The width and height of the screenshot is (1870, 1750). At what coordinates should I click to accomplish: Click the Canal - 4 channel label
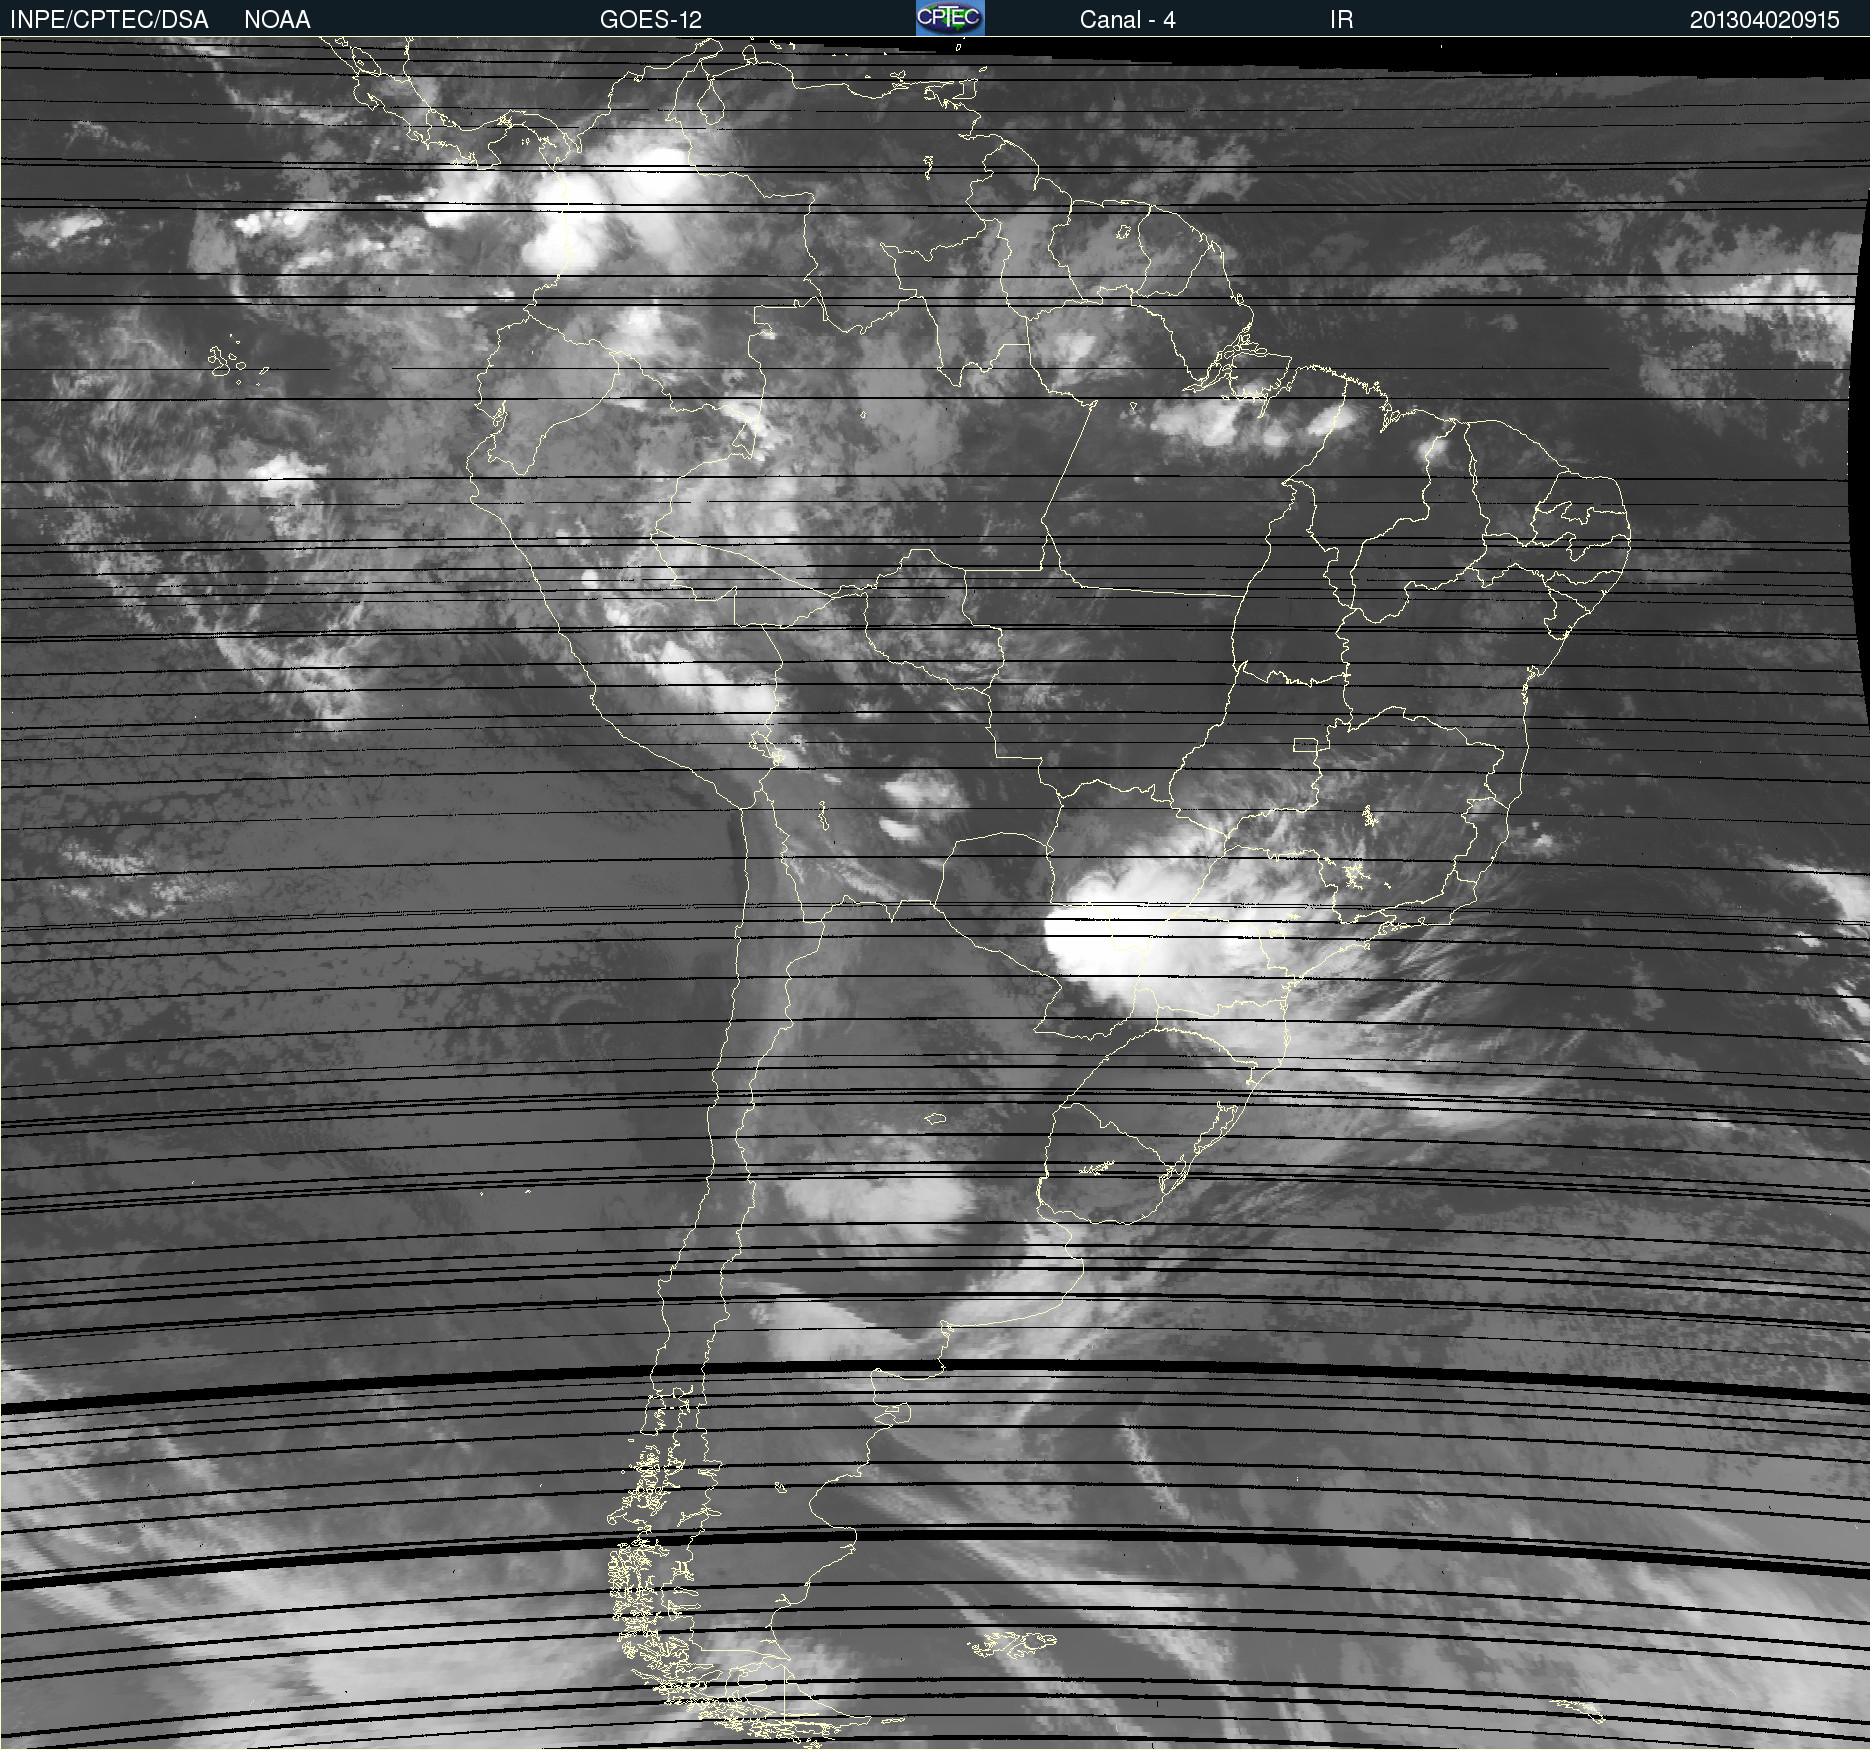click(1127, 20)
